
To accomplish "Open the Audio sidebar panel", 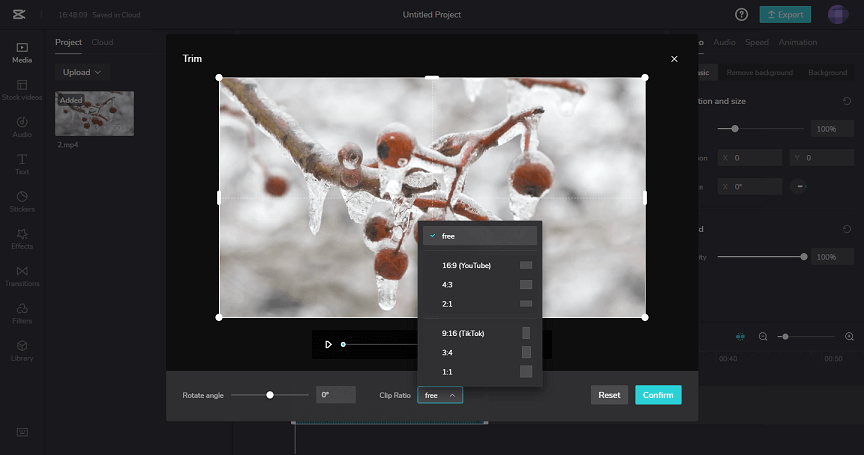I will click(x=22, y=127).
